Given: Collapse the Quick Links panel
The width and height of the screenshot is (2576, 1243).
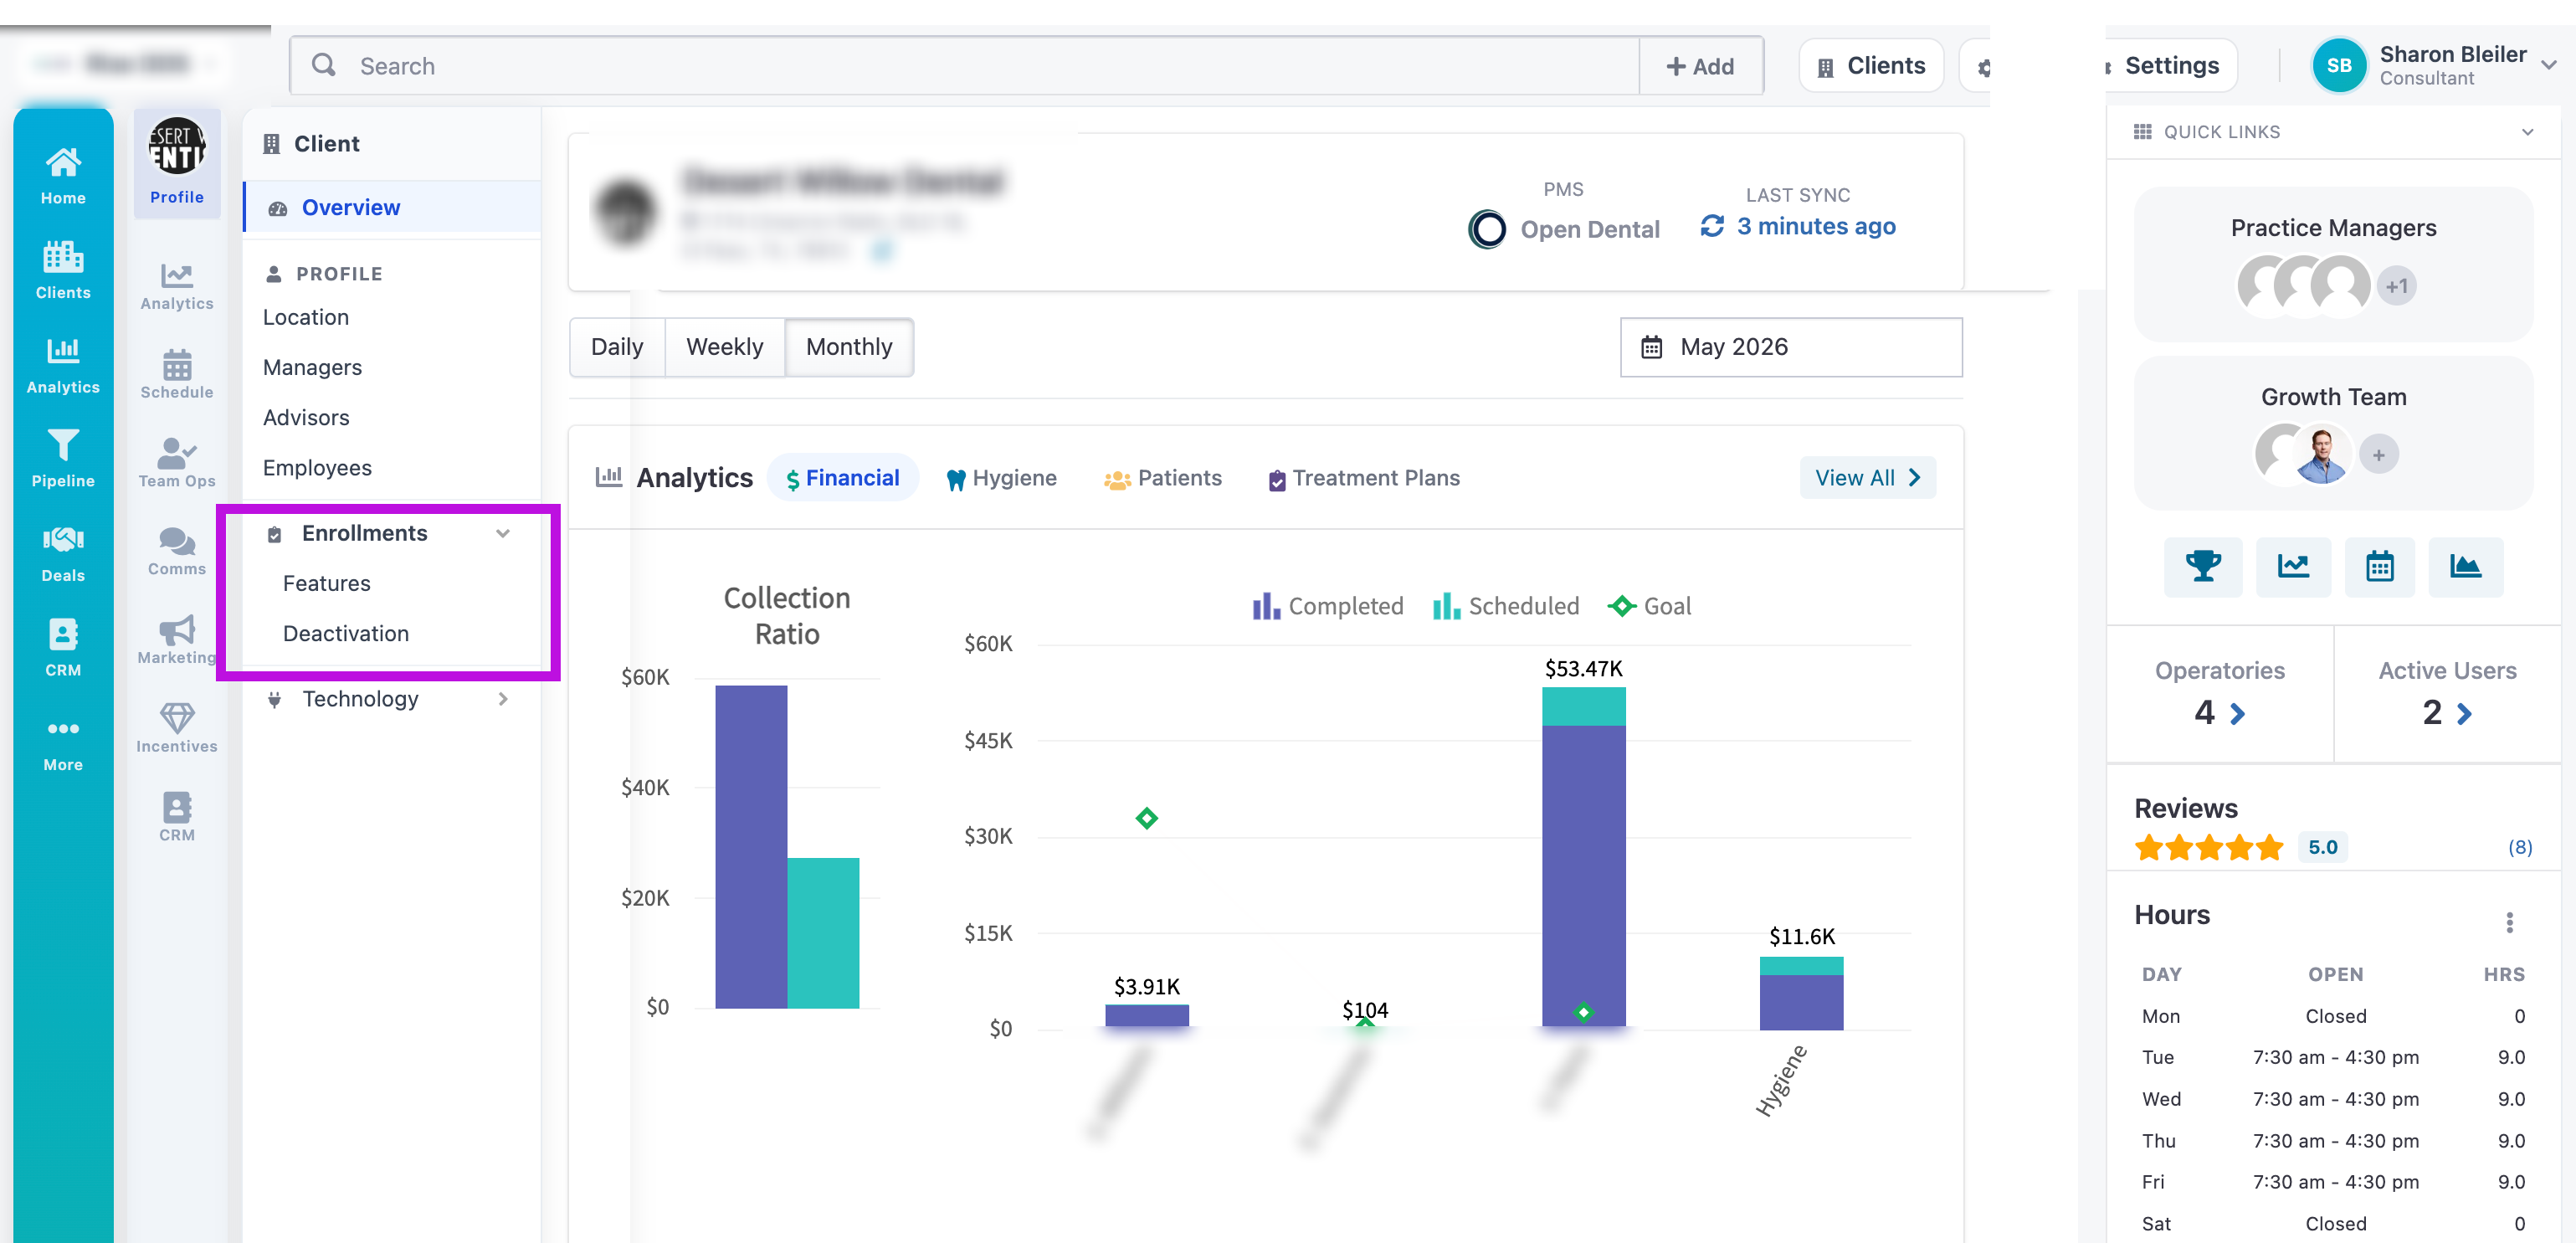Looking at the screenshot, I should click(2528, 132).
